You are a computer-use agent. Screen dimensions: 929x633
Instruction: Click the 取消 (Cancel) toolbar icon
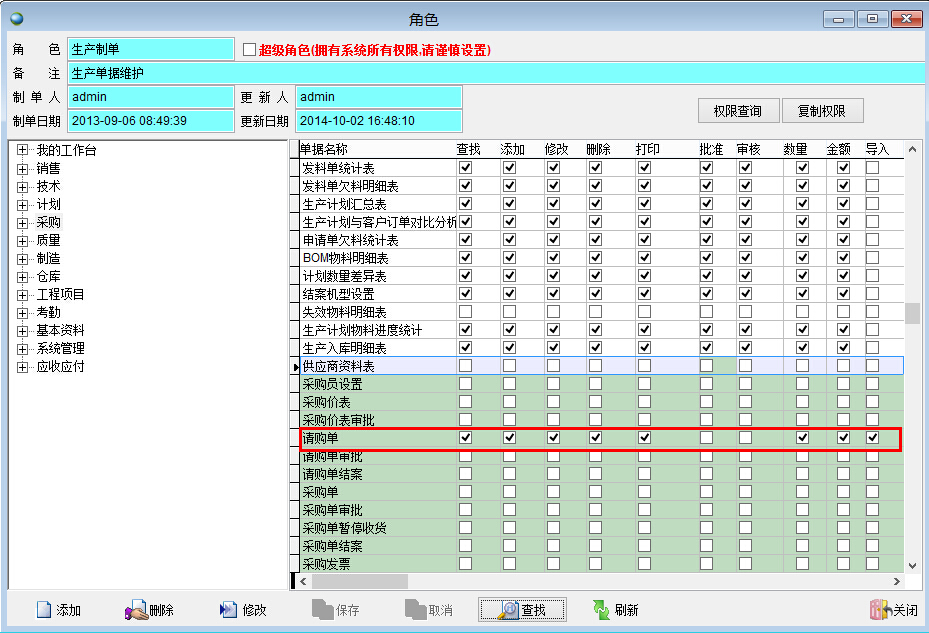point(415,610)
